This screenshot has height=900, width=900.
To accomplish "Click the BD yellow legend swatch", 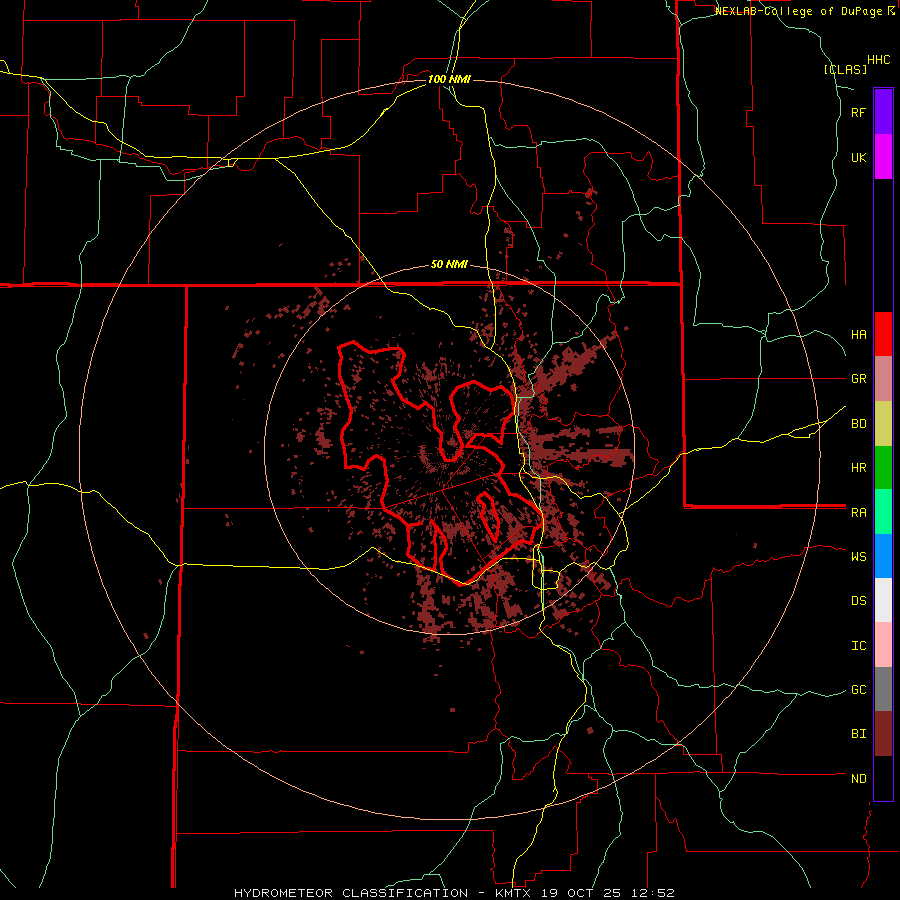I will coord(883,423).
